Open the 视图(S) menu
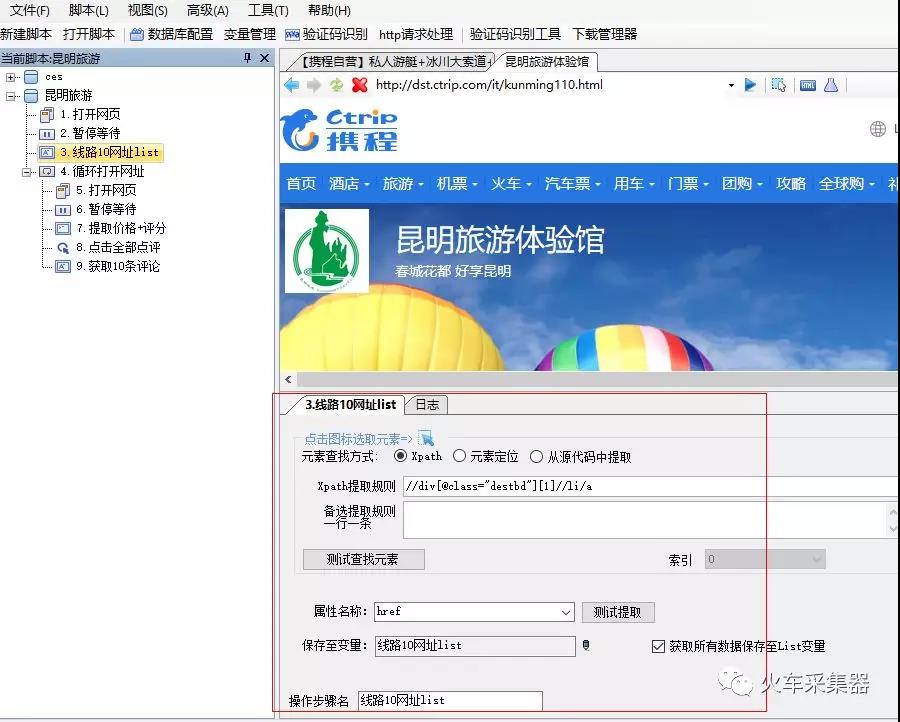Viewport: 900px width, 722px height. 148,10
